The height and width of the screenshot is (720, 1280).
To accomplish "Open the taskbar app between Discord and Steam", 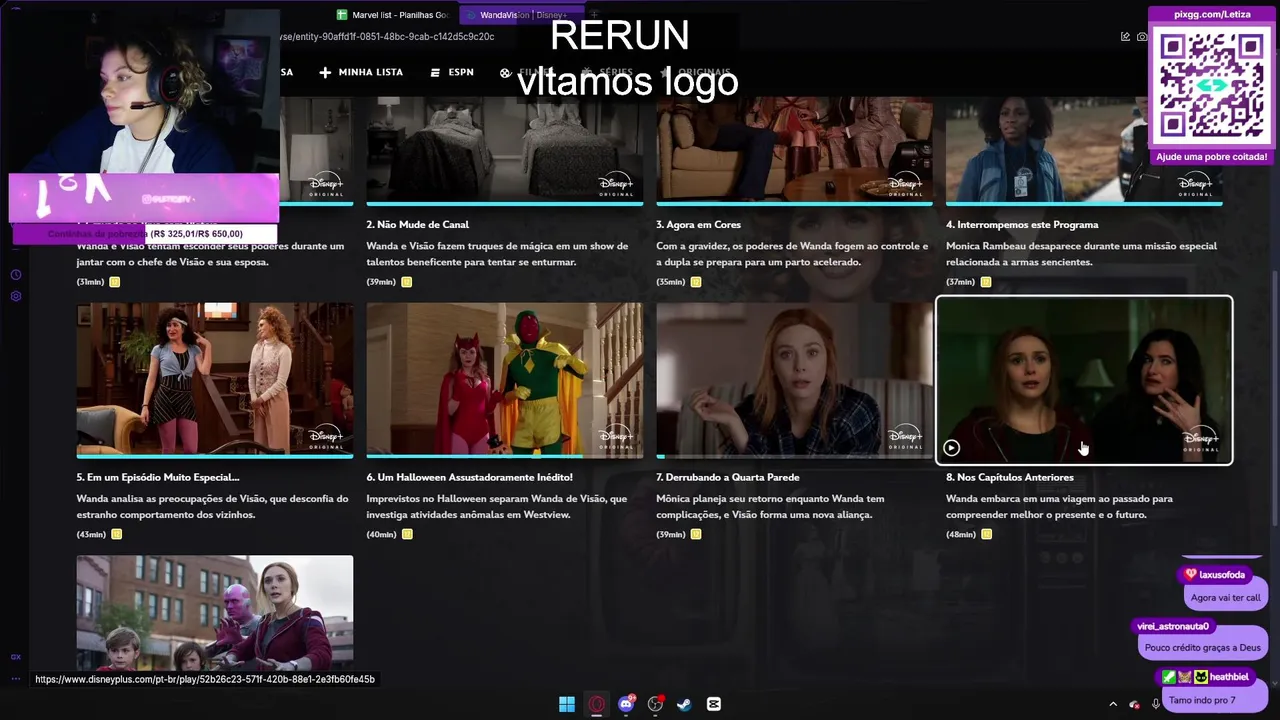I will pos(655,704).
